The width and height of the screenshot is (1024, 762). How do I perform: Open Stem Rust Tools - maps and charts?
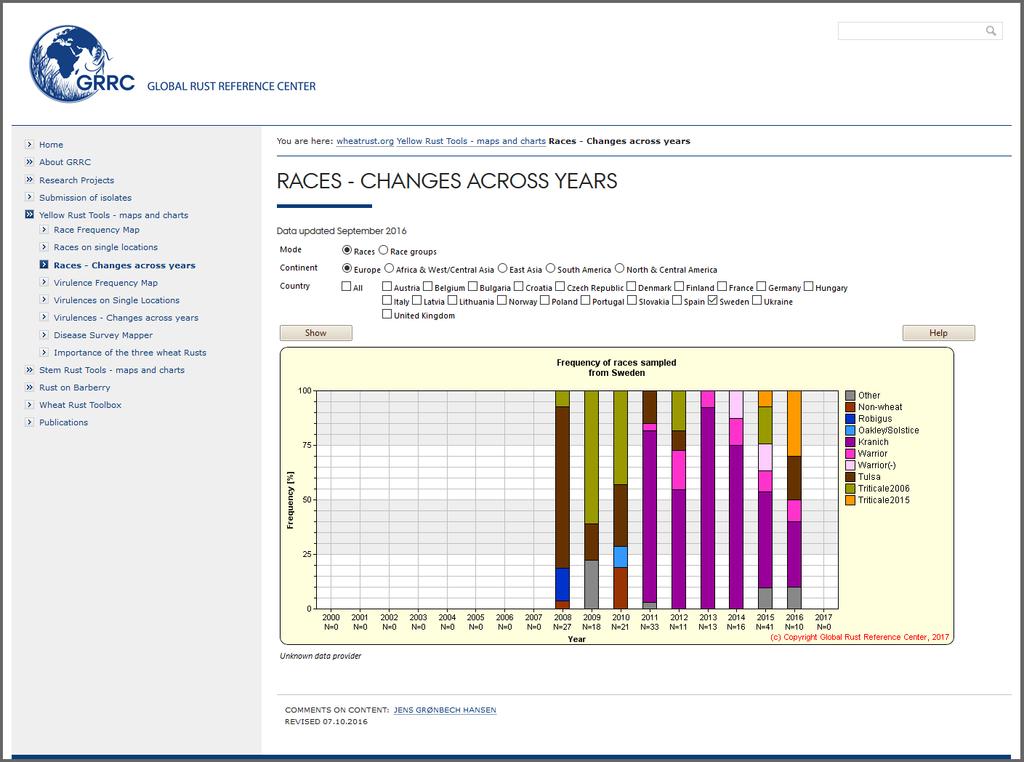pyautogui.click(x=112, y=370)
